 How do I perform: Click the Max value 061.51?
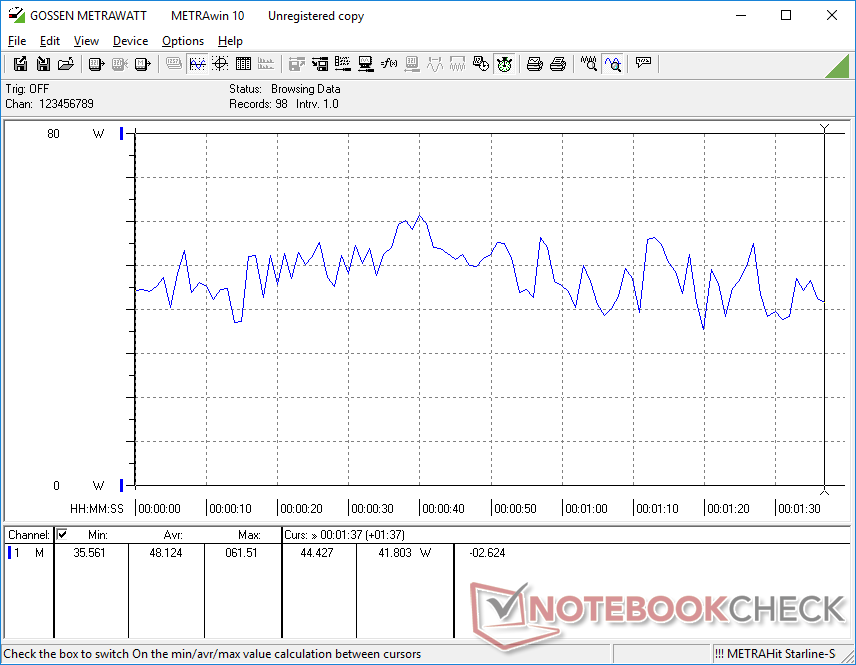click(x=241, y=553)
